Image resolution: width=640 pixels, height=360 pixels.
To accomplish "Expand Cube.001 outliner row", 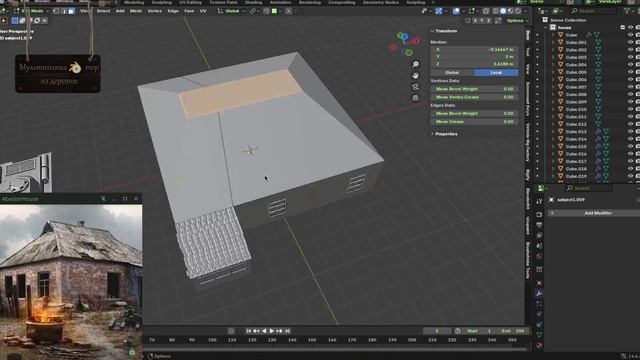I will [x=553, y=42].
